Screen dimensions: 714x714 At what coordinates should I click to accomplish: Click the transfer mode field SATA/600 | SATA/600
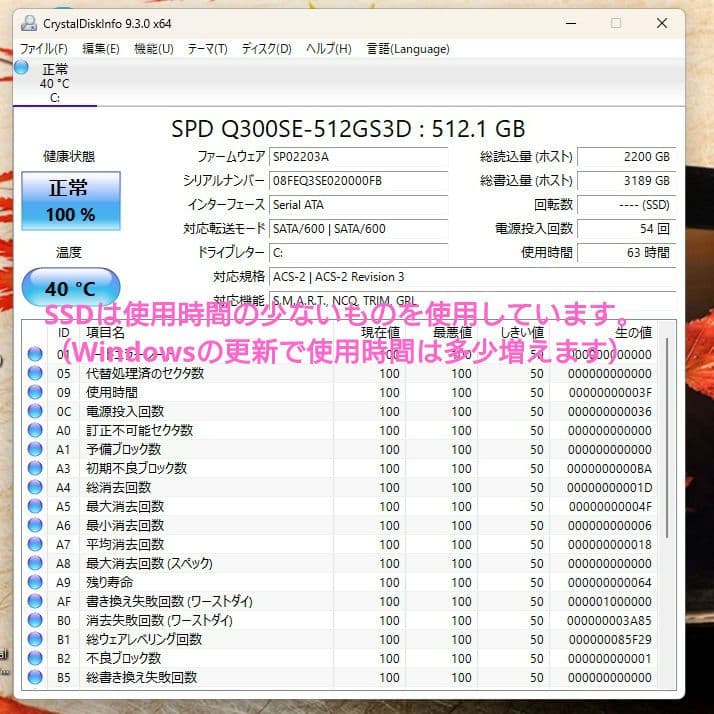(358, 229)
